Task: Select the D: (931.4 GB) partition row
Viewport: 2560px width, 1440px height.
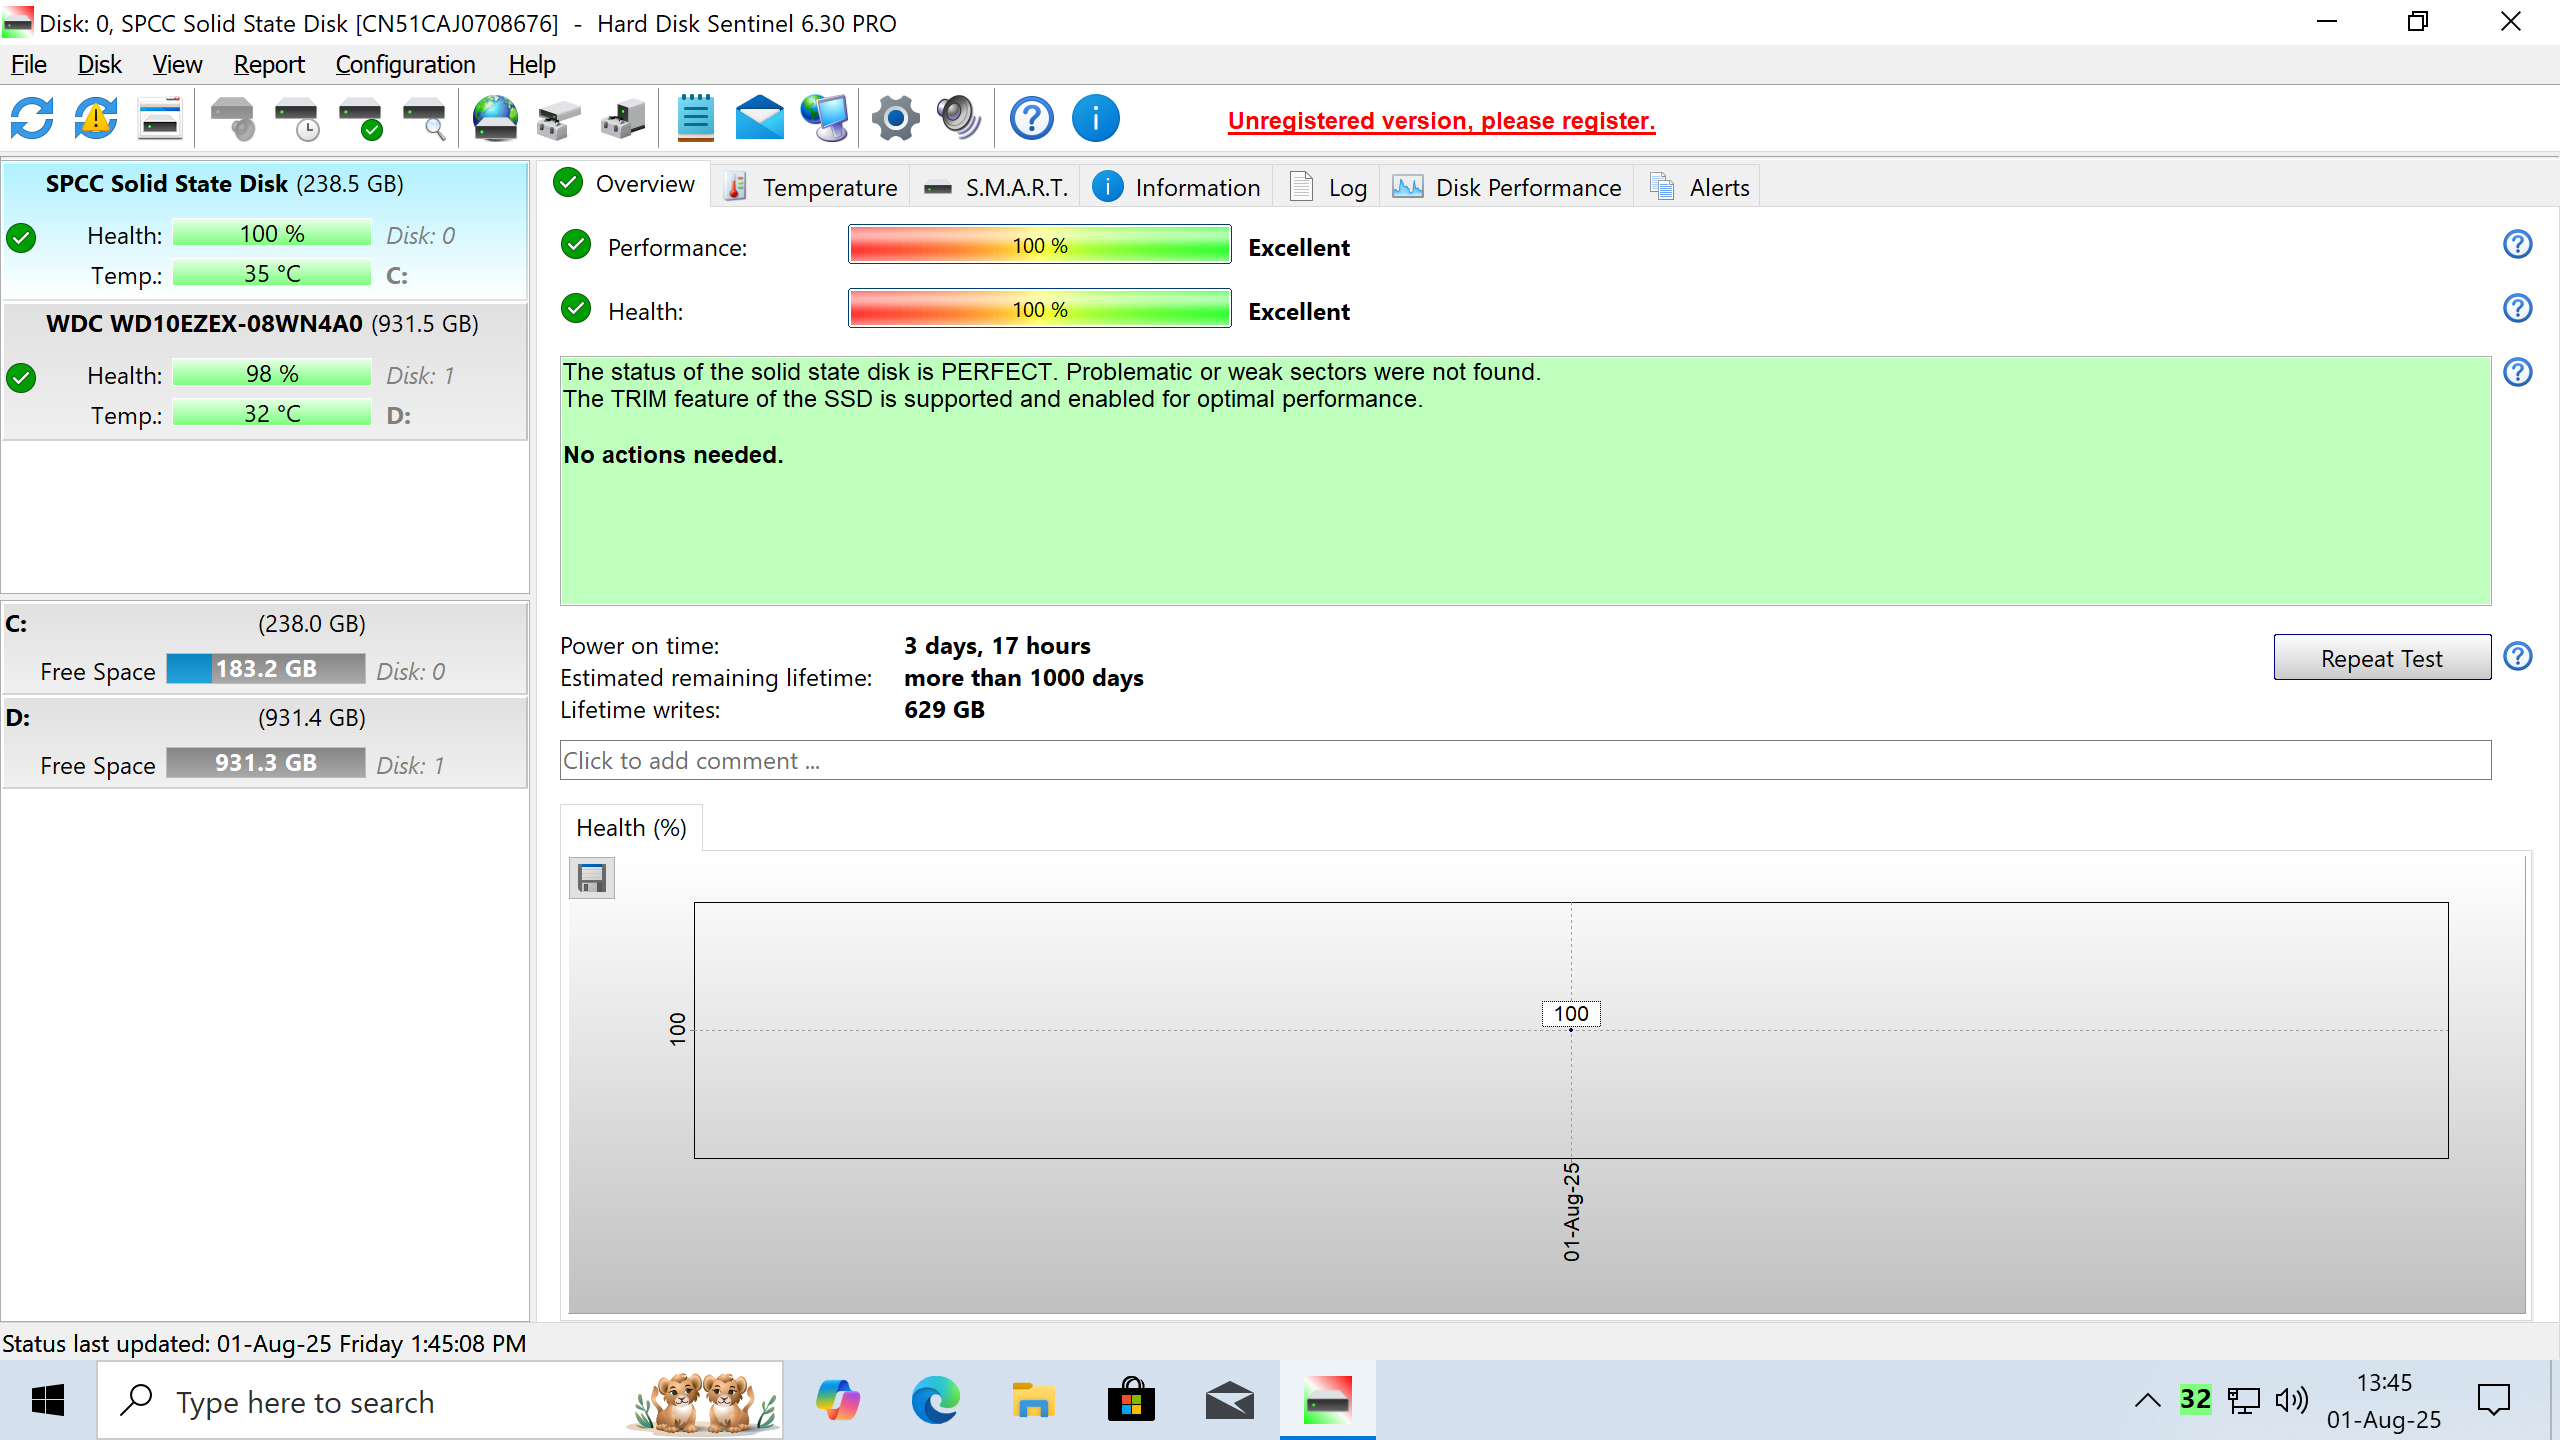Action: pos(265,743)
